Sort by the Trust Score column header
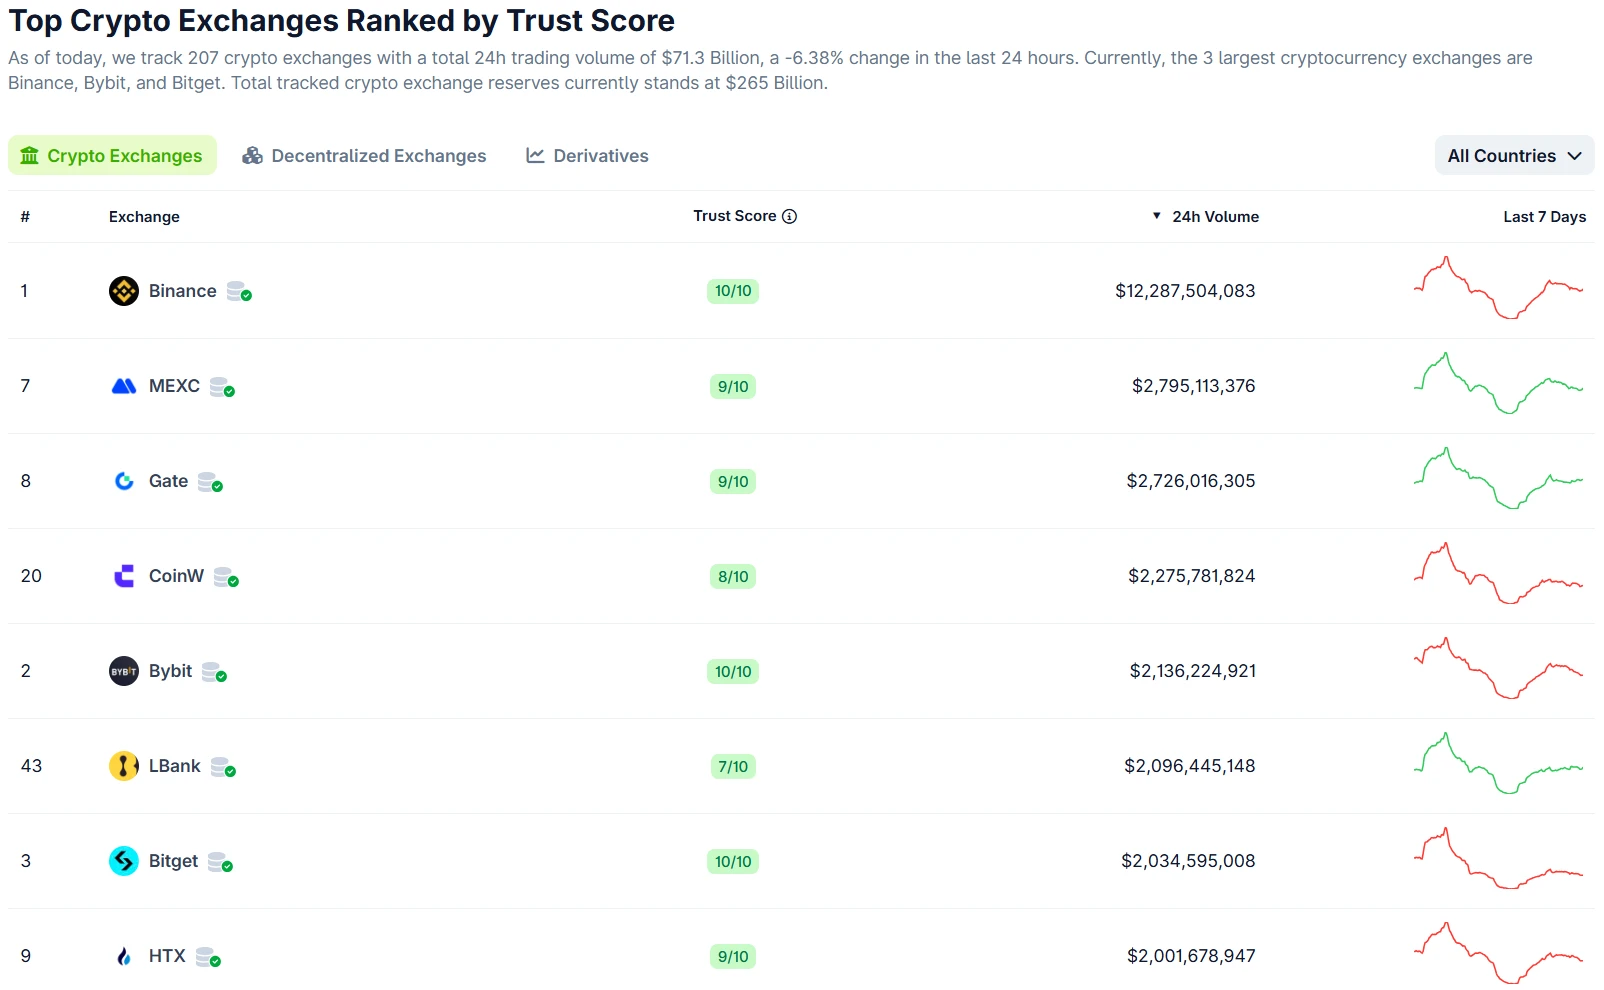 (x=735, y=216)
